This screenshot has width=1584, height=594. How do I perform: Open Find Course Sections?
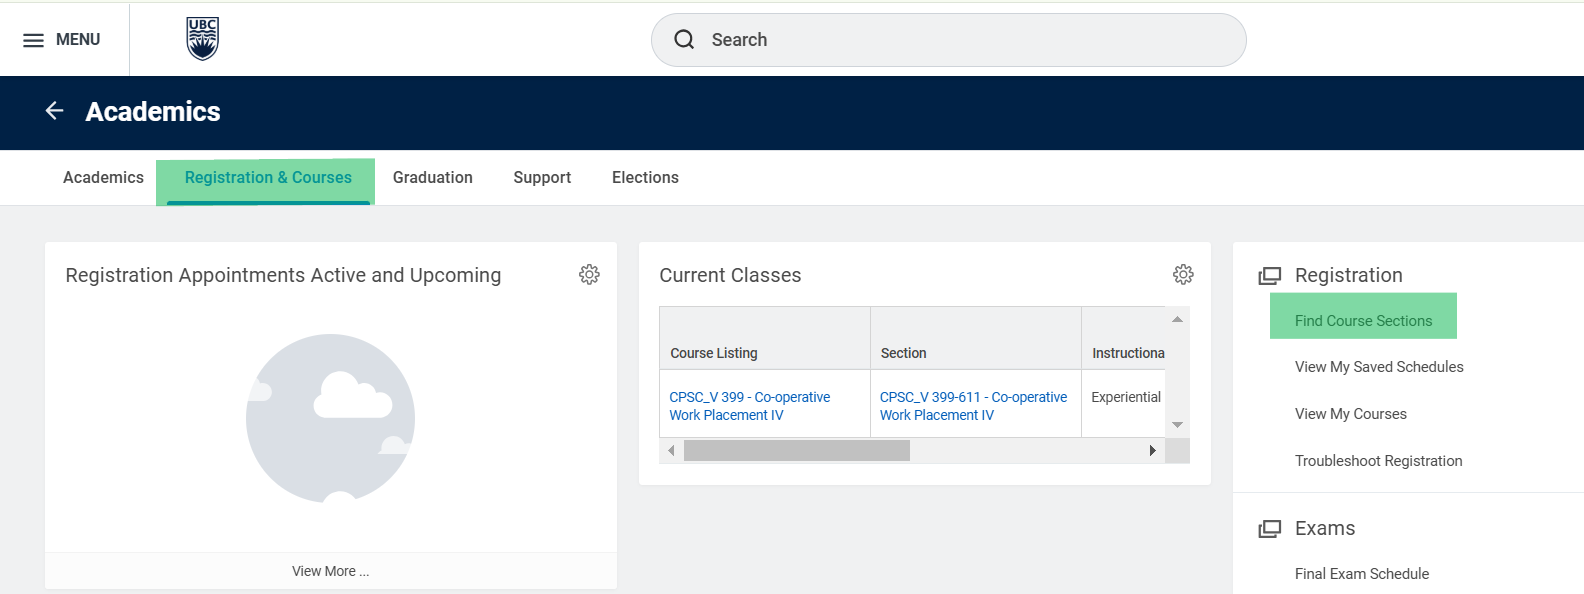[x=1363, y=321]
